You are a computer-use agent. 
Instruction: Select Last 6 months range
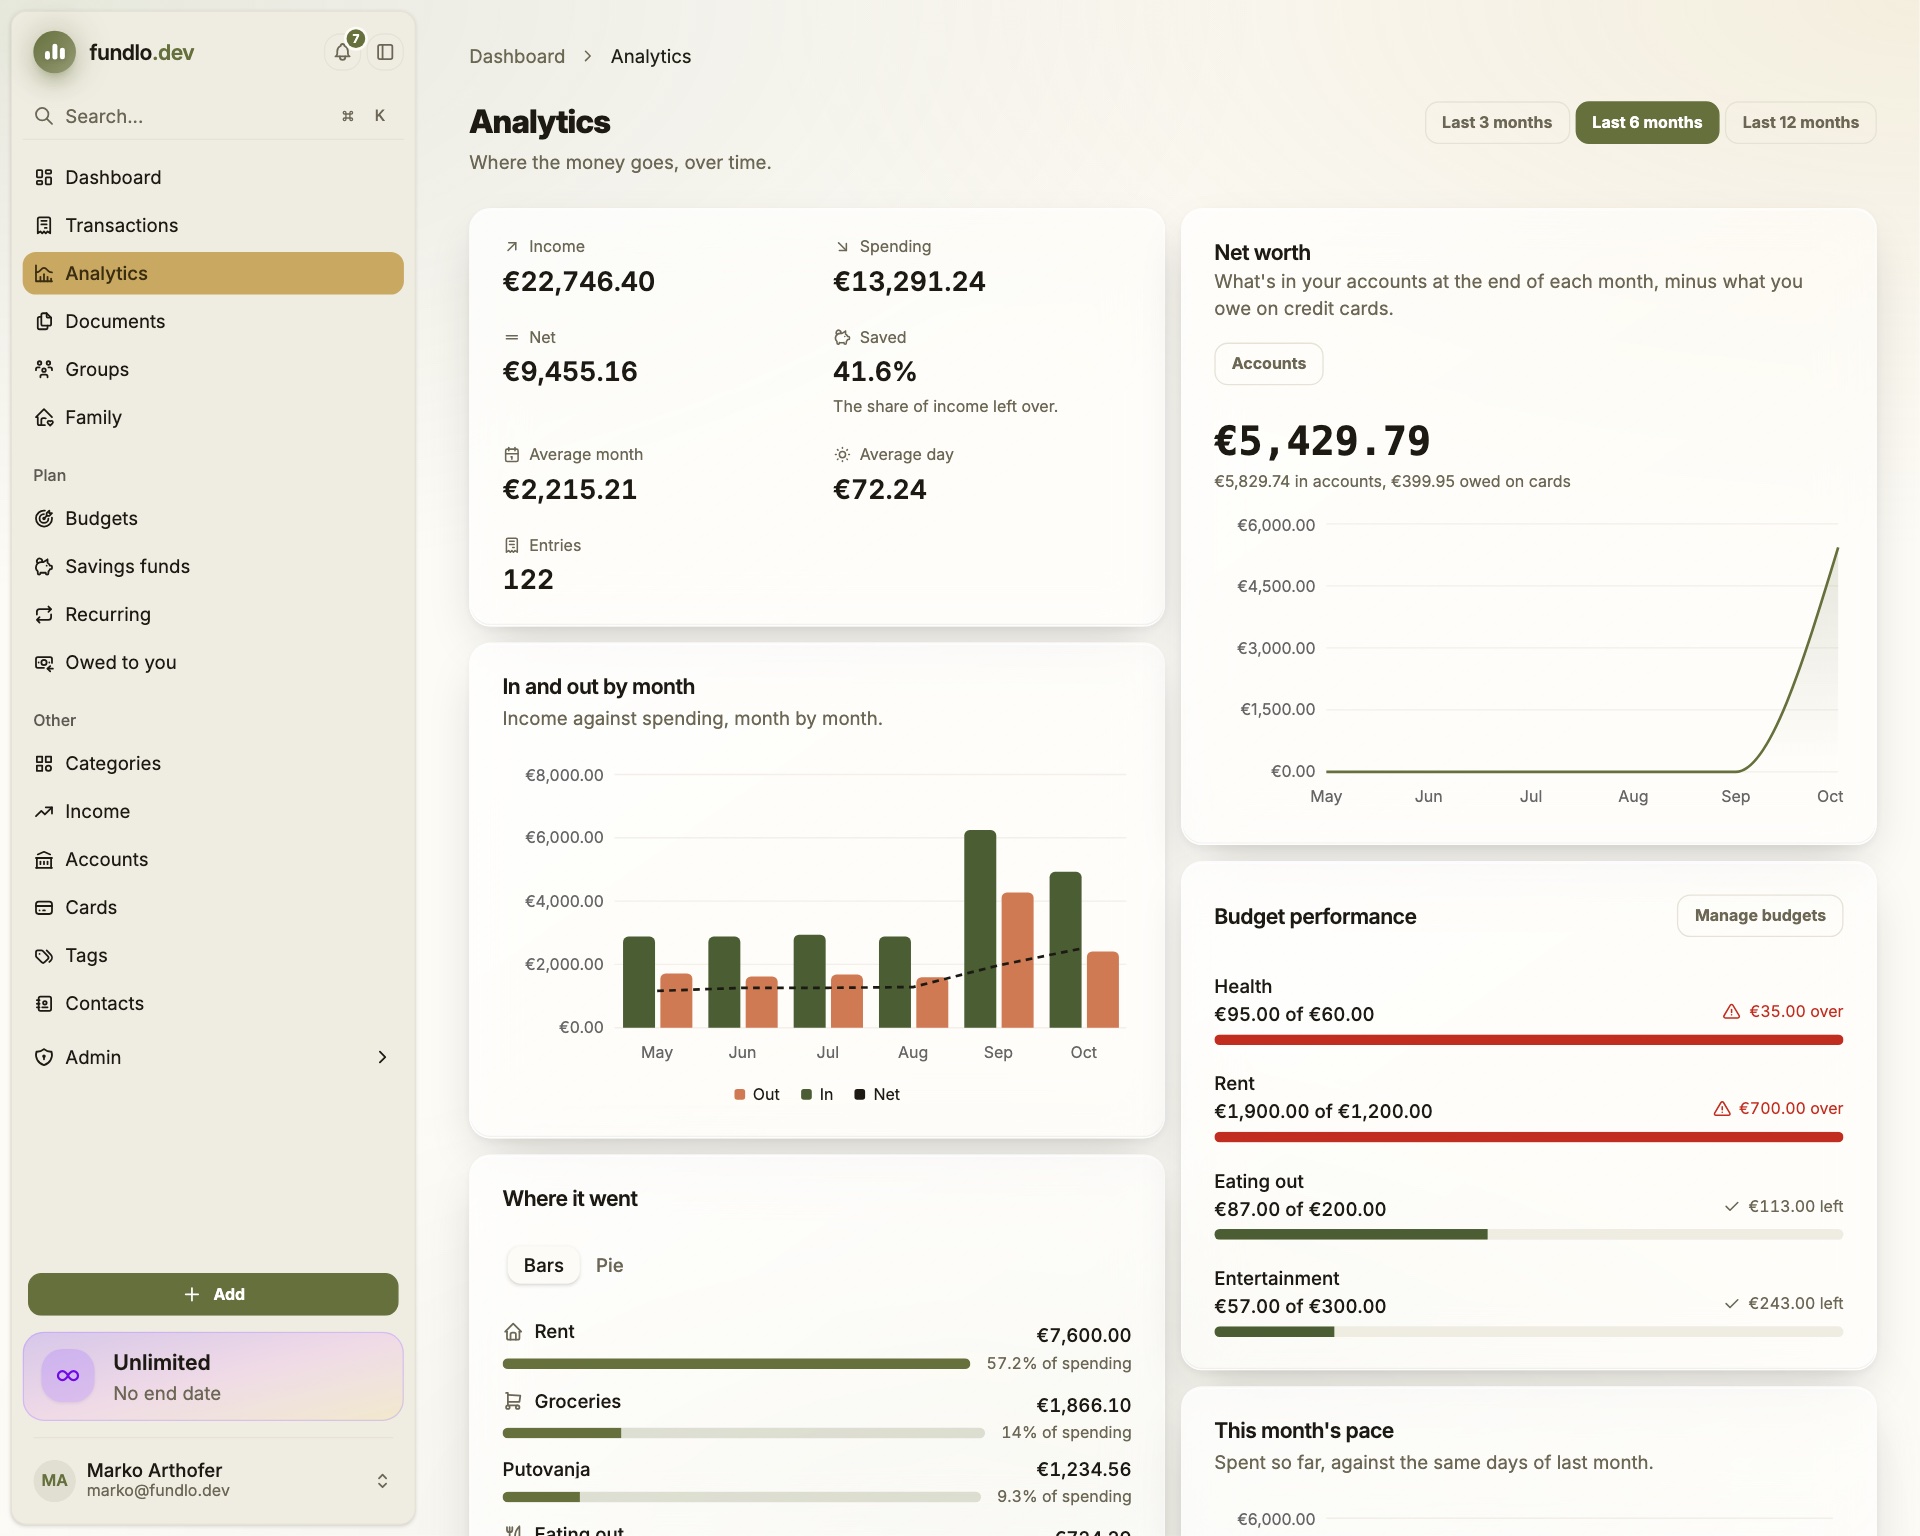(1646, 122)
